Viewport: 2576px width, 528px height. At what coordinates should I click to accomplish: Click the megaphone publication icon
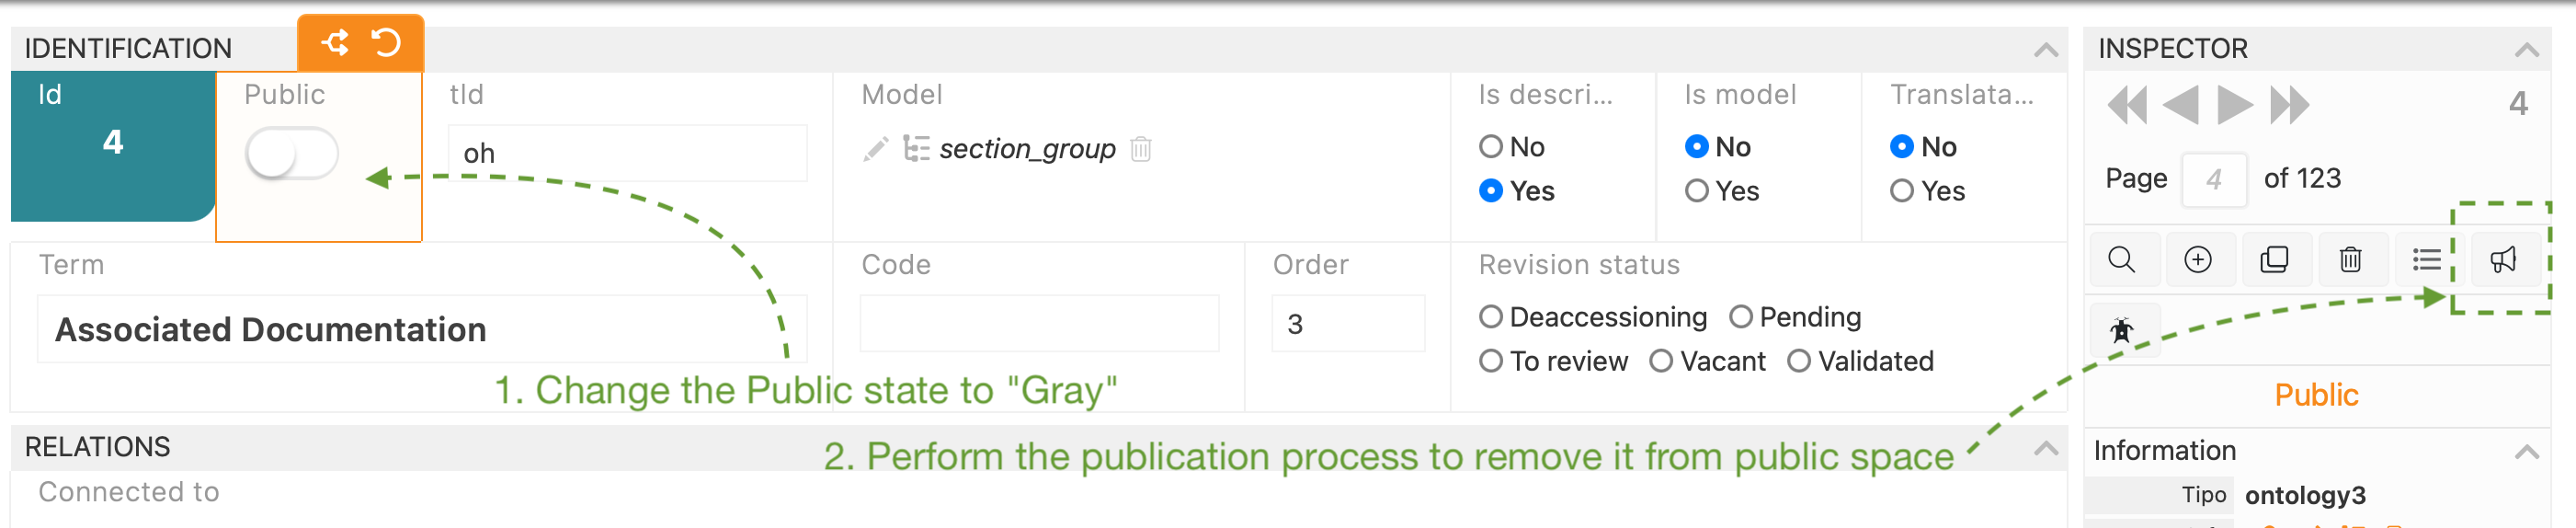click(x=2503, y=260)
